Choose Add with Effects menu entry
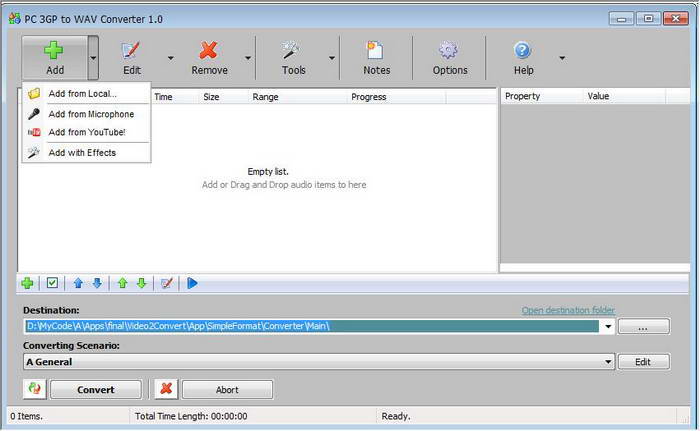The height and width of the screenshot is (431, 700). (x=87, y=153)
